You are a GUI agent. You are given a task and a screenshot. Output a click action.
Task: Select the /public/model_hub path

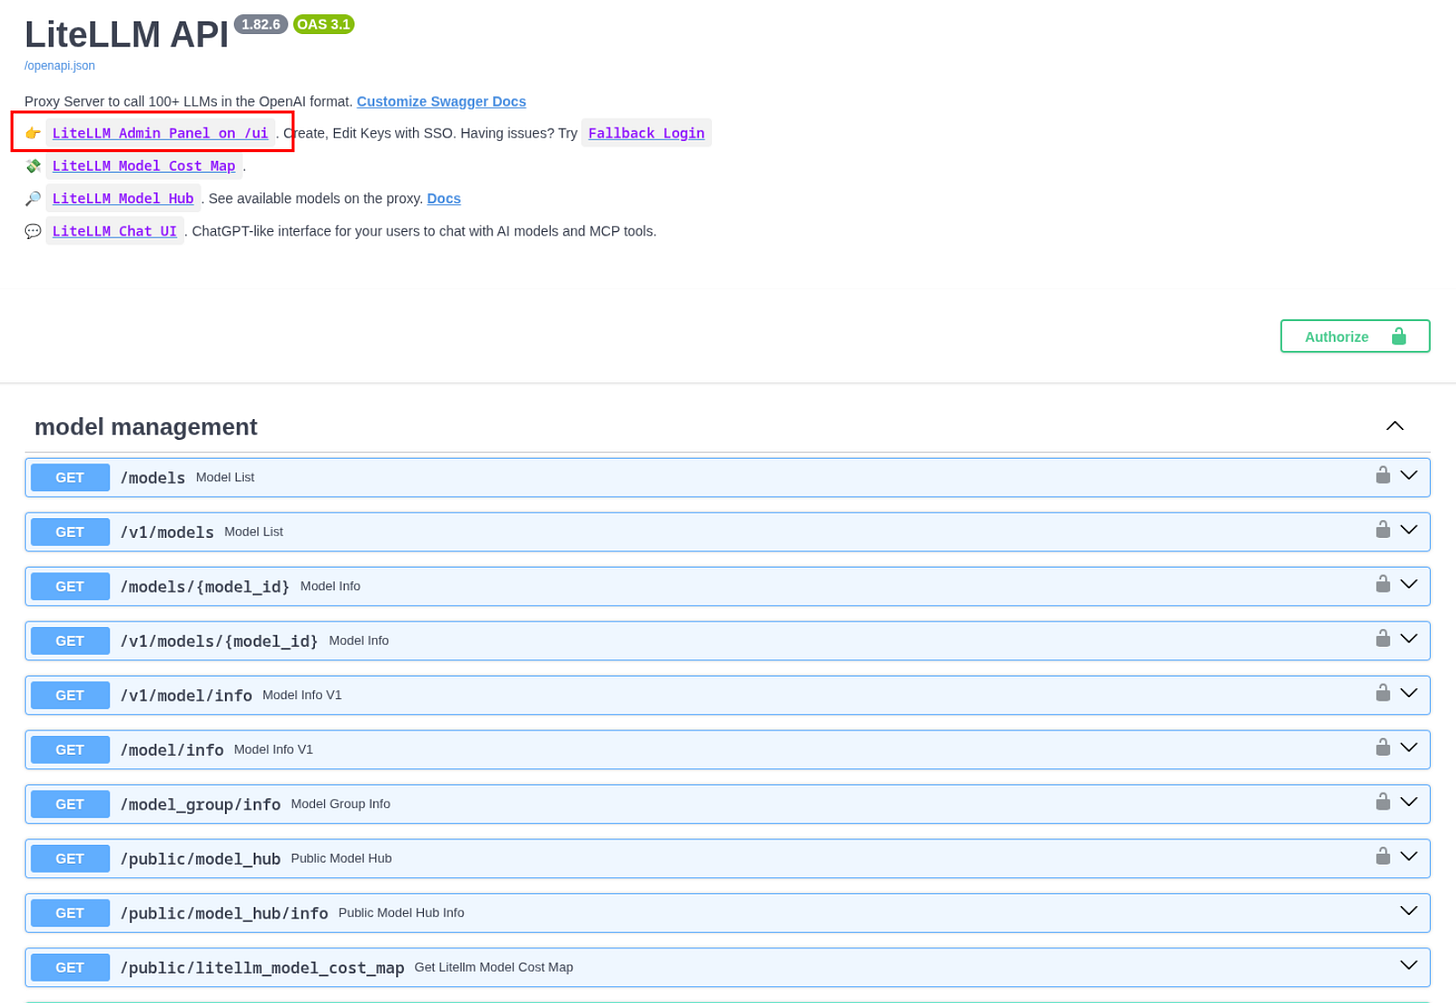[x=200, y=859]
